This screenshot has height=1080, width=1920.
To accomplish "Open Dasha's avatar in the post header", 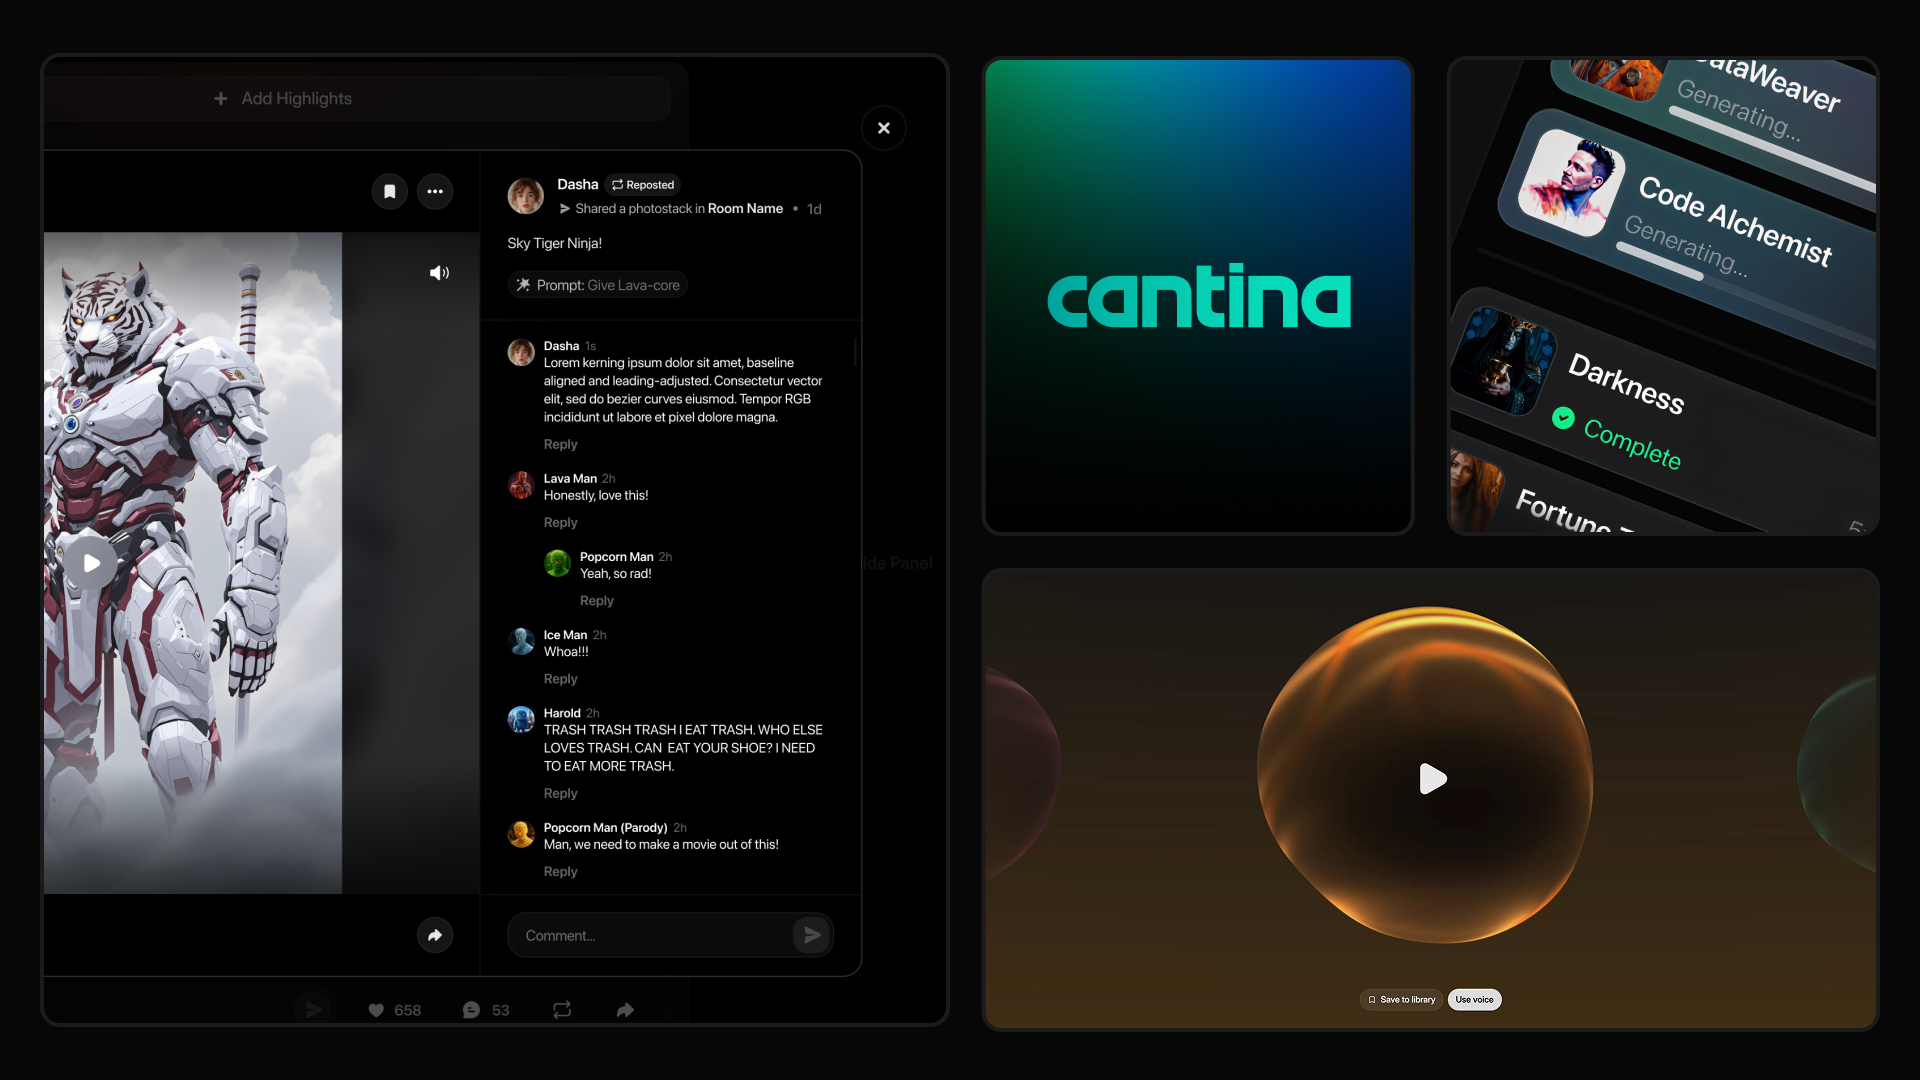I will point(525,196).
